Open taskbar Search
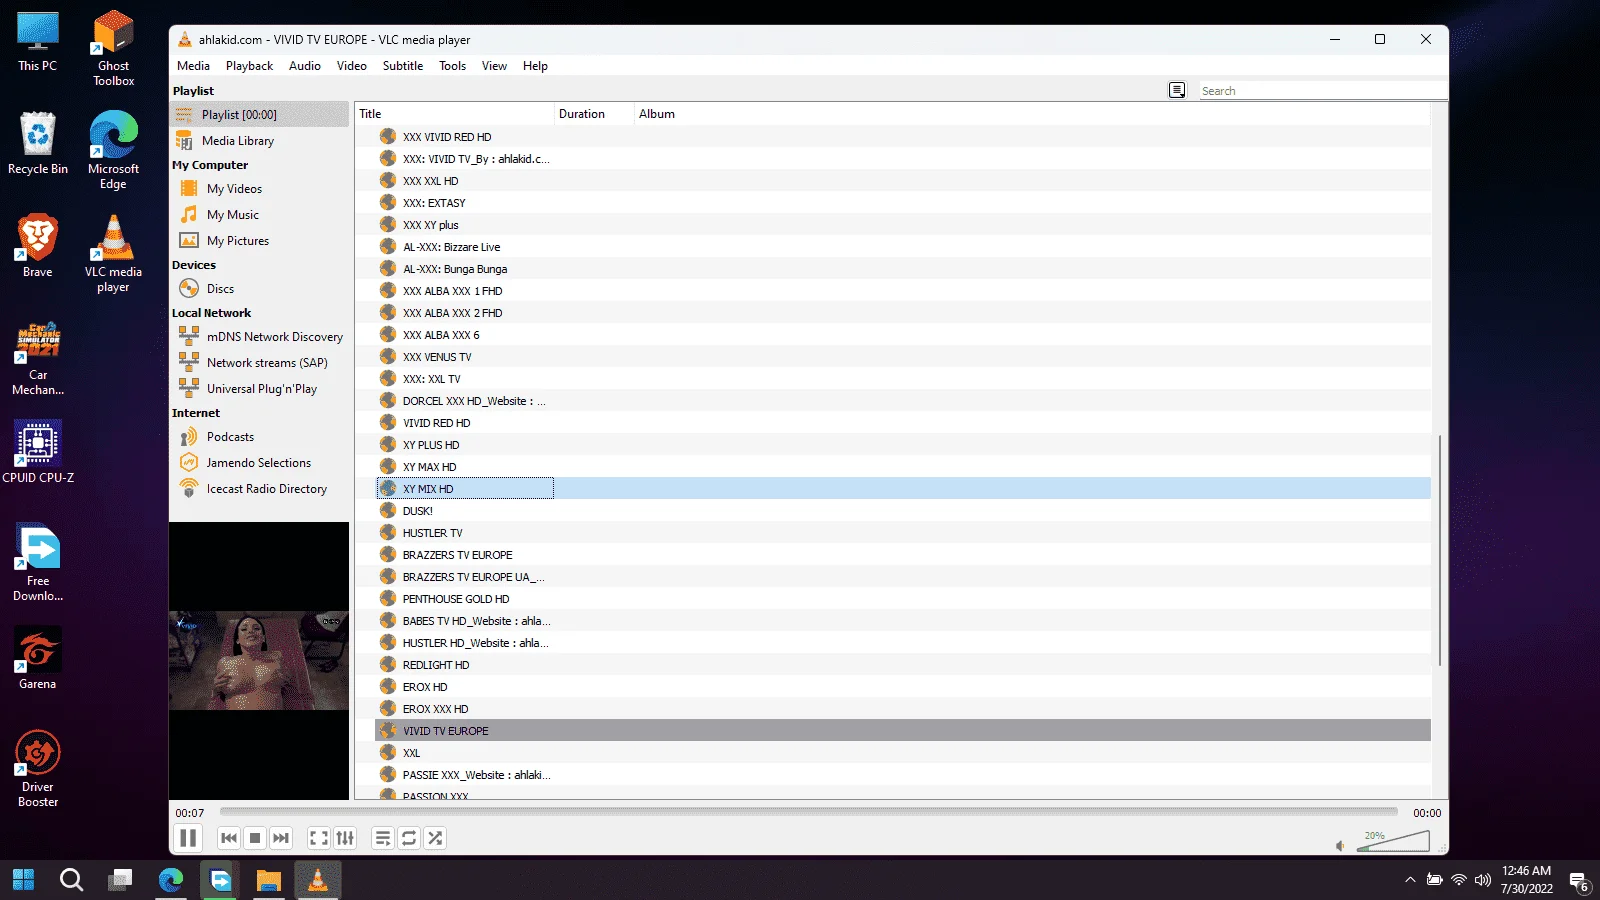Screen dimensions: 1600x900 click(71, 880)
